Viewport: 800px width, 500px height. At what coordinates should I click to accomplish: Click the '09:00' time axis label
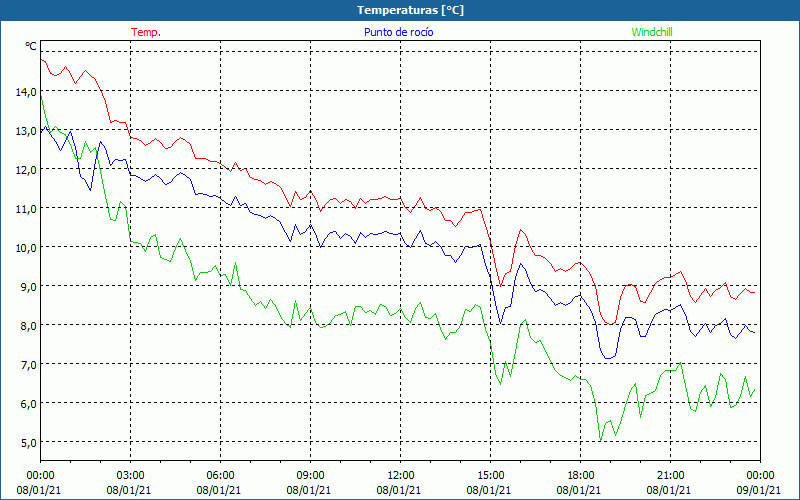(310, 476)
